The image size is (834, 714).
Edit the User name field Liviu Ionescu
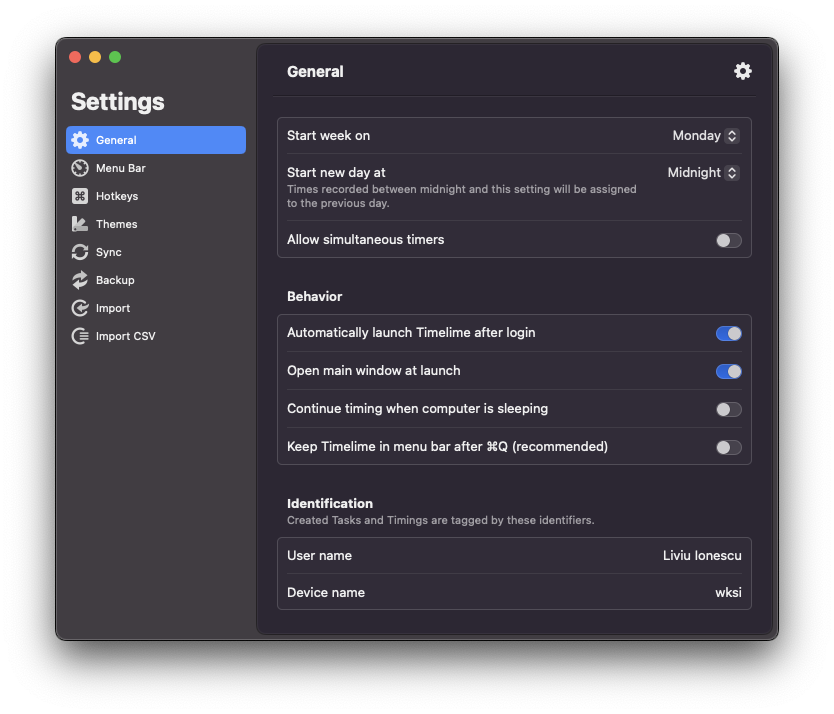pos(702,555)
